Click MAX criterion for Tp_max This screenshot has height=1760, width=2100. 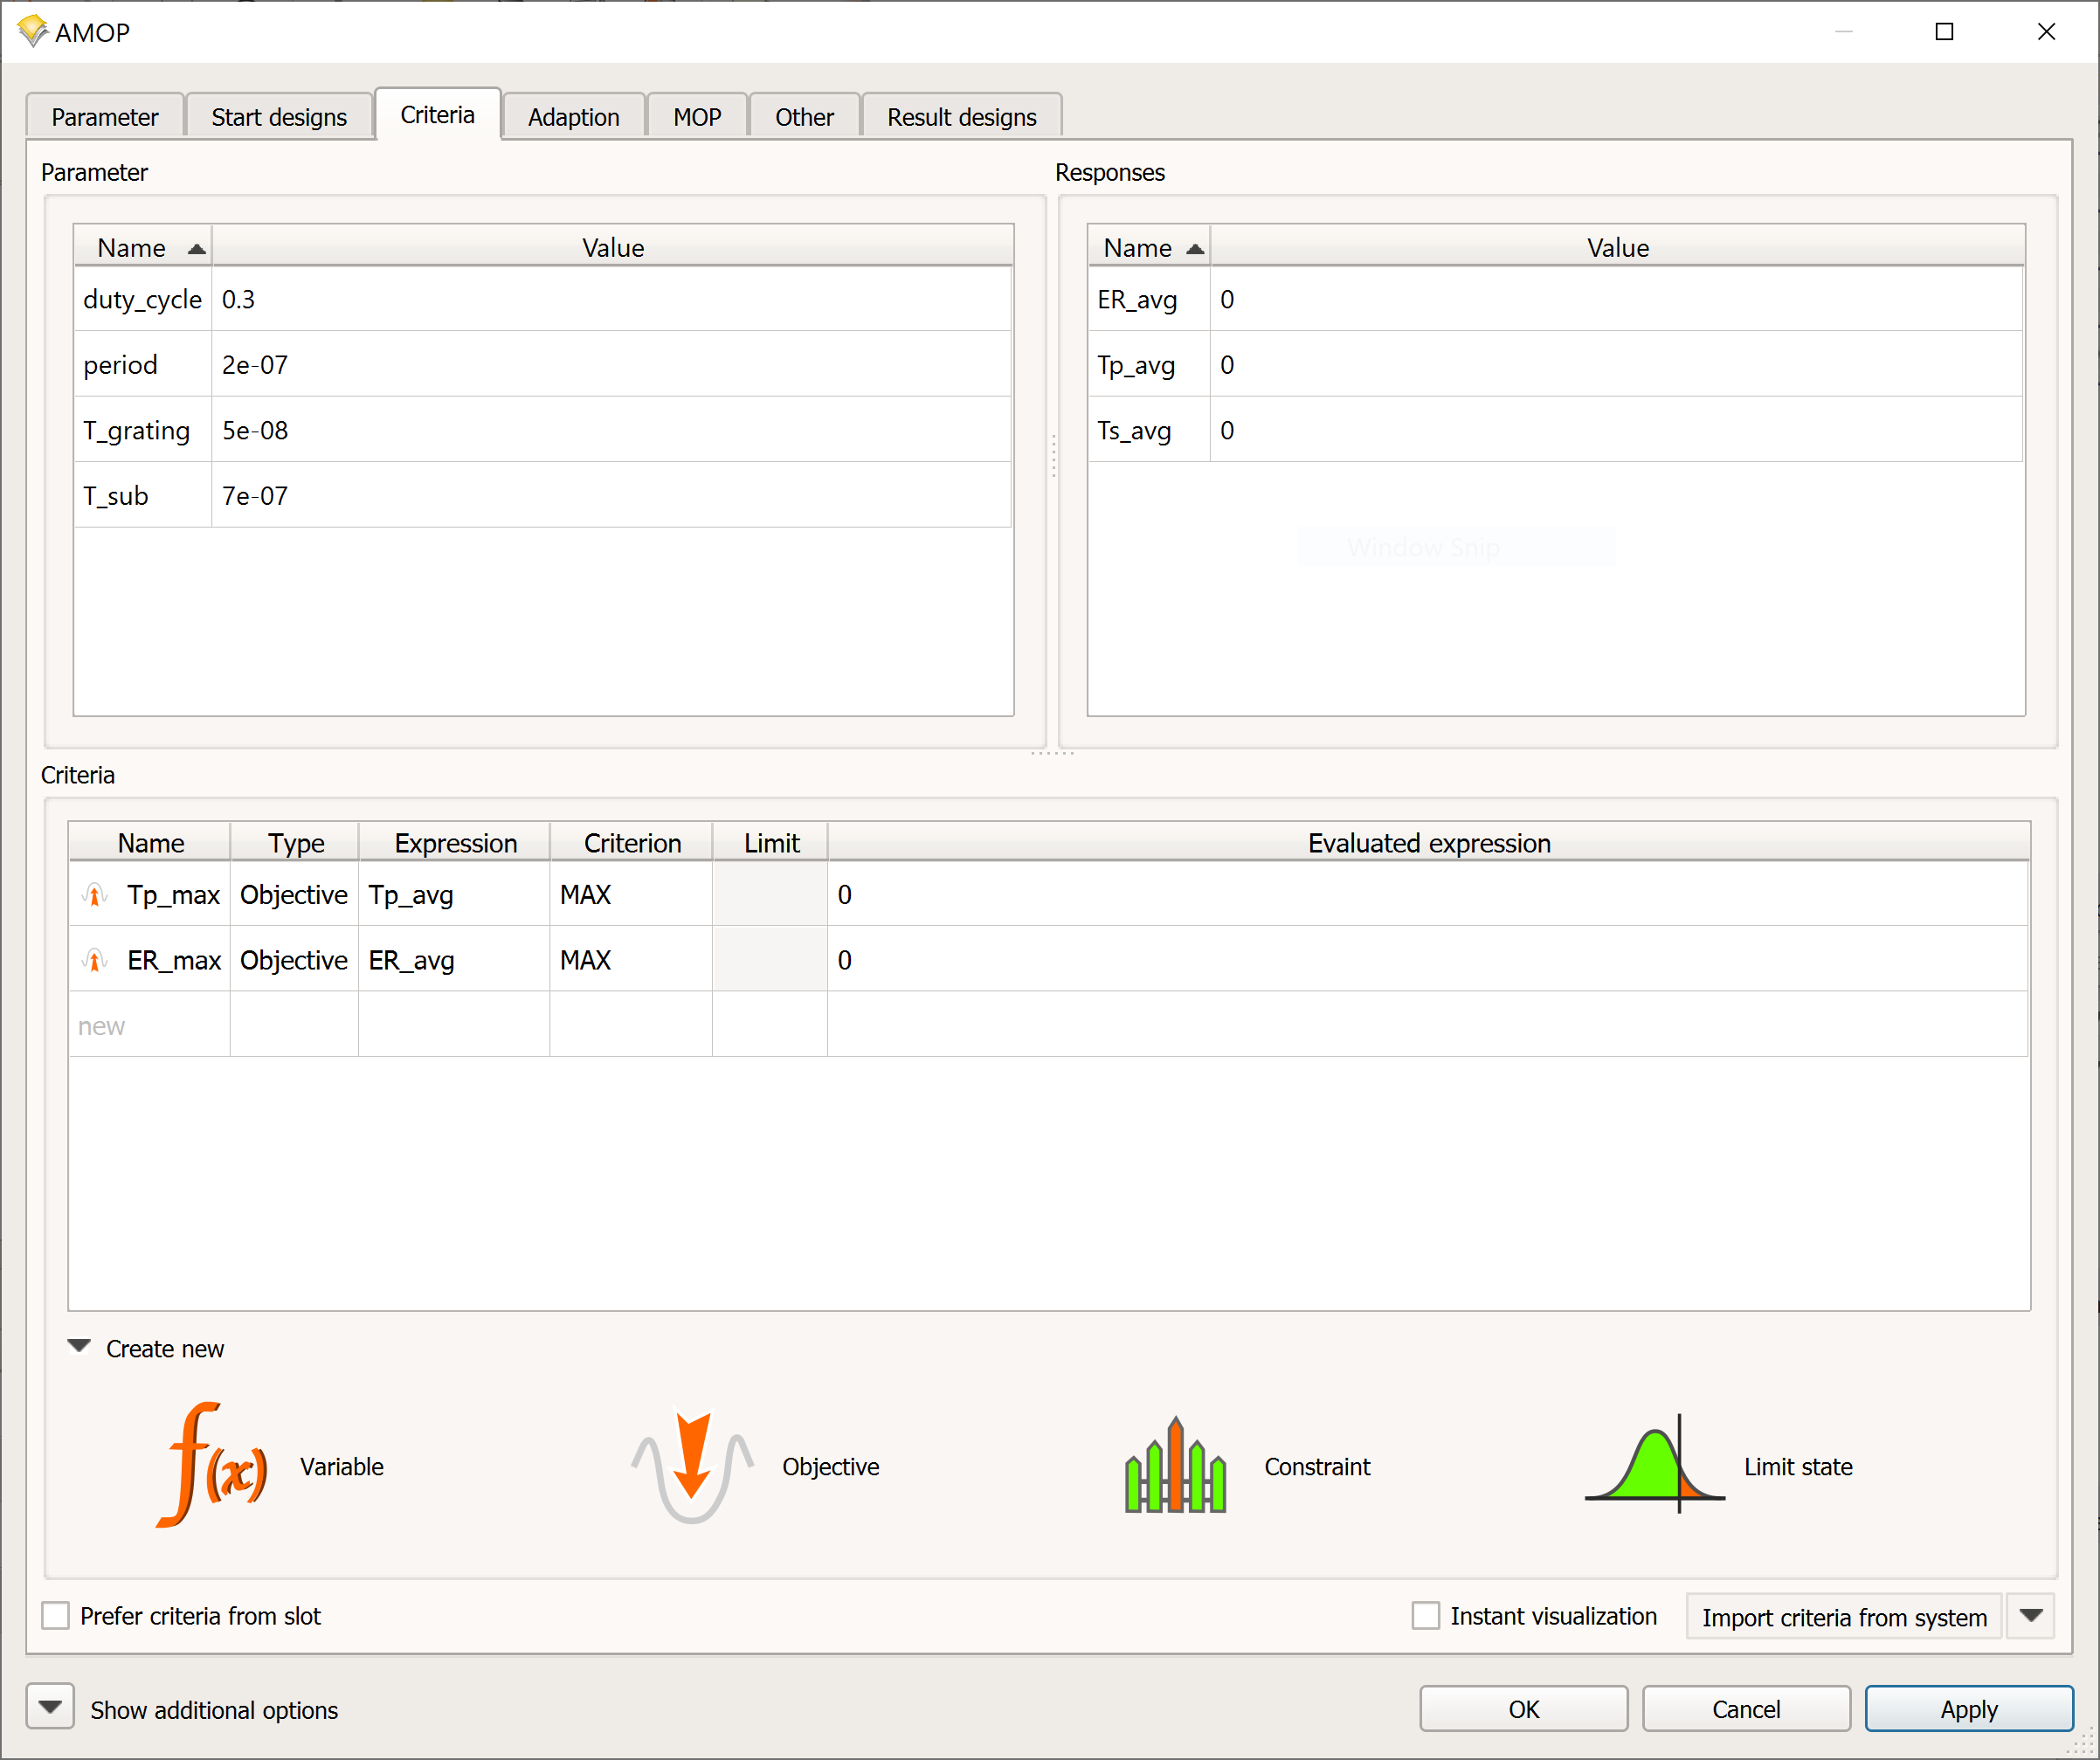click(x=631, y=895)
